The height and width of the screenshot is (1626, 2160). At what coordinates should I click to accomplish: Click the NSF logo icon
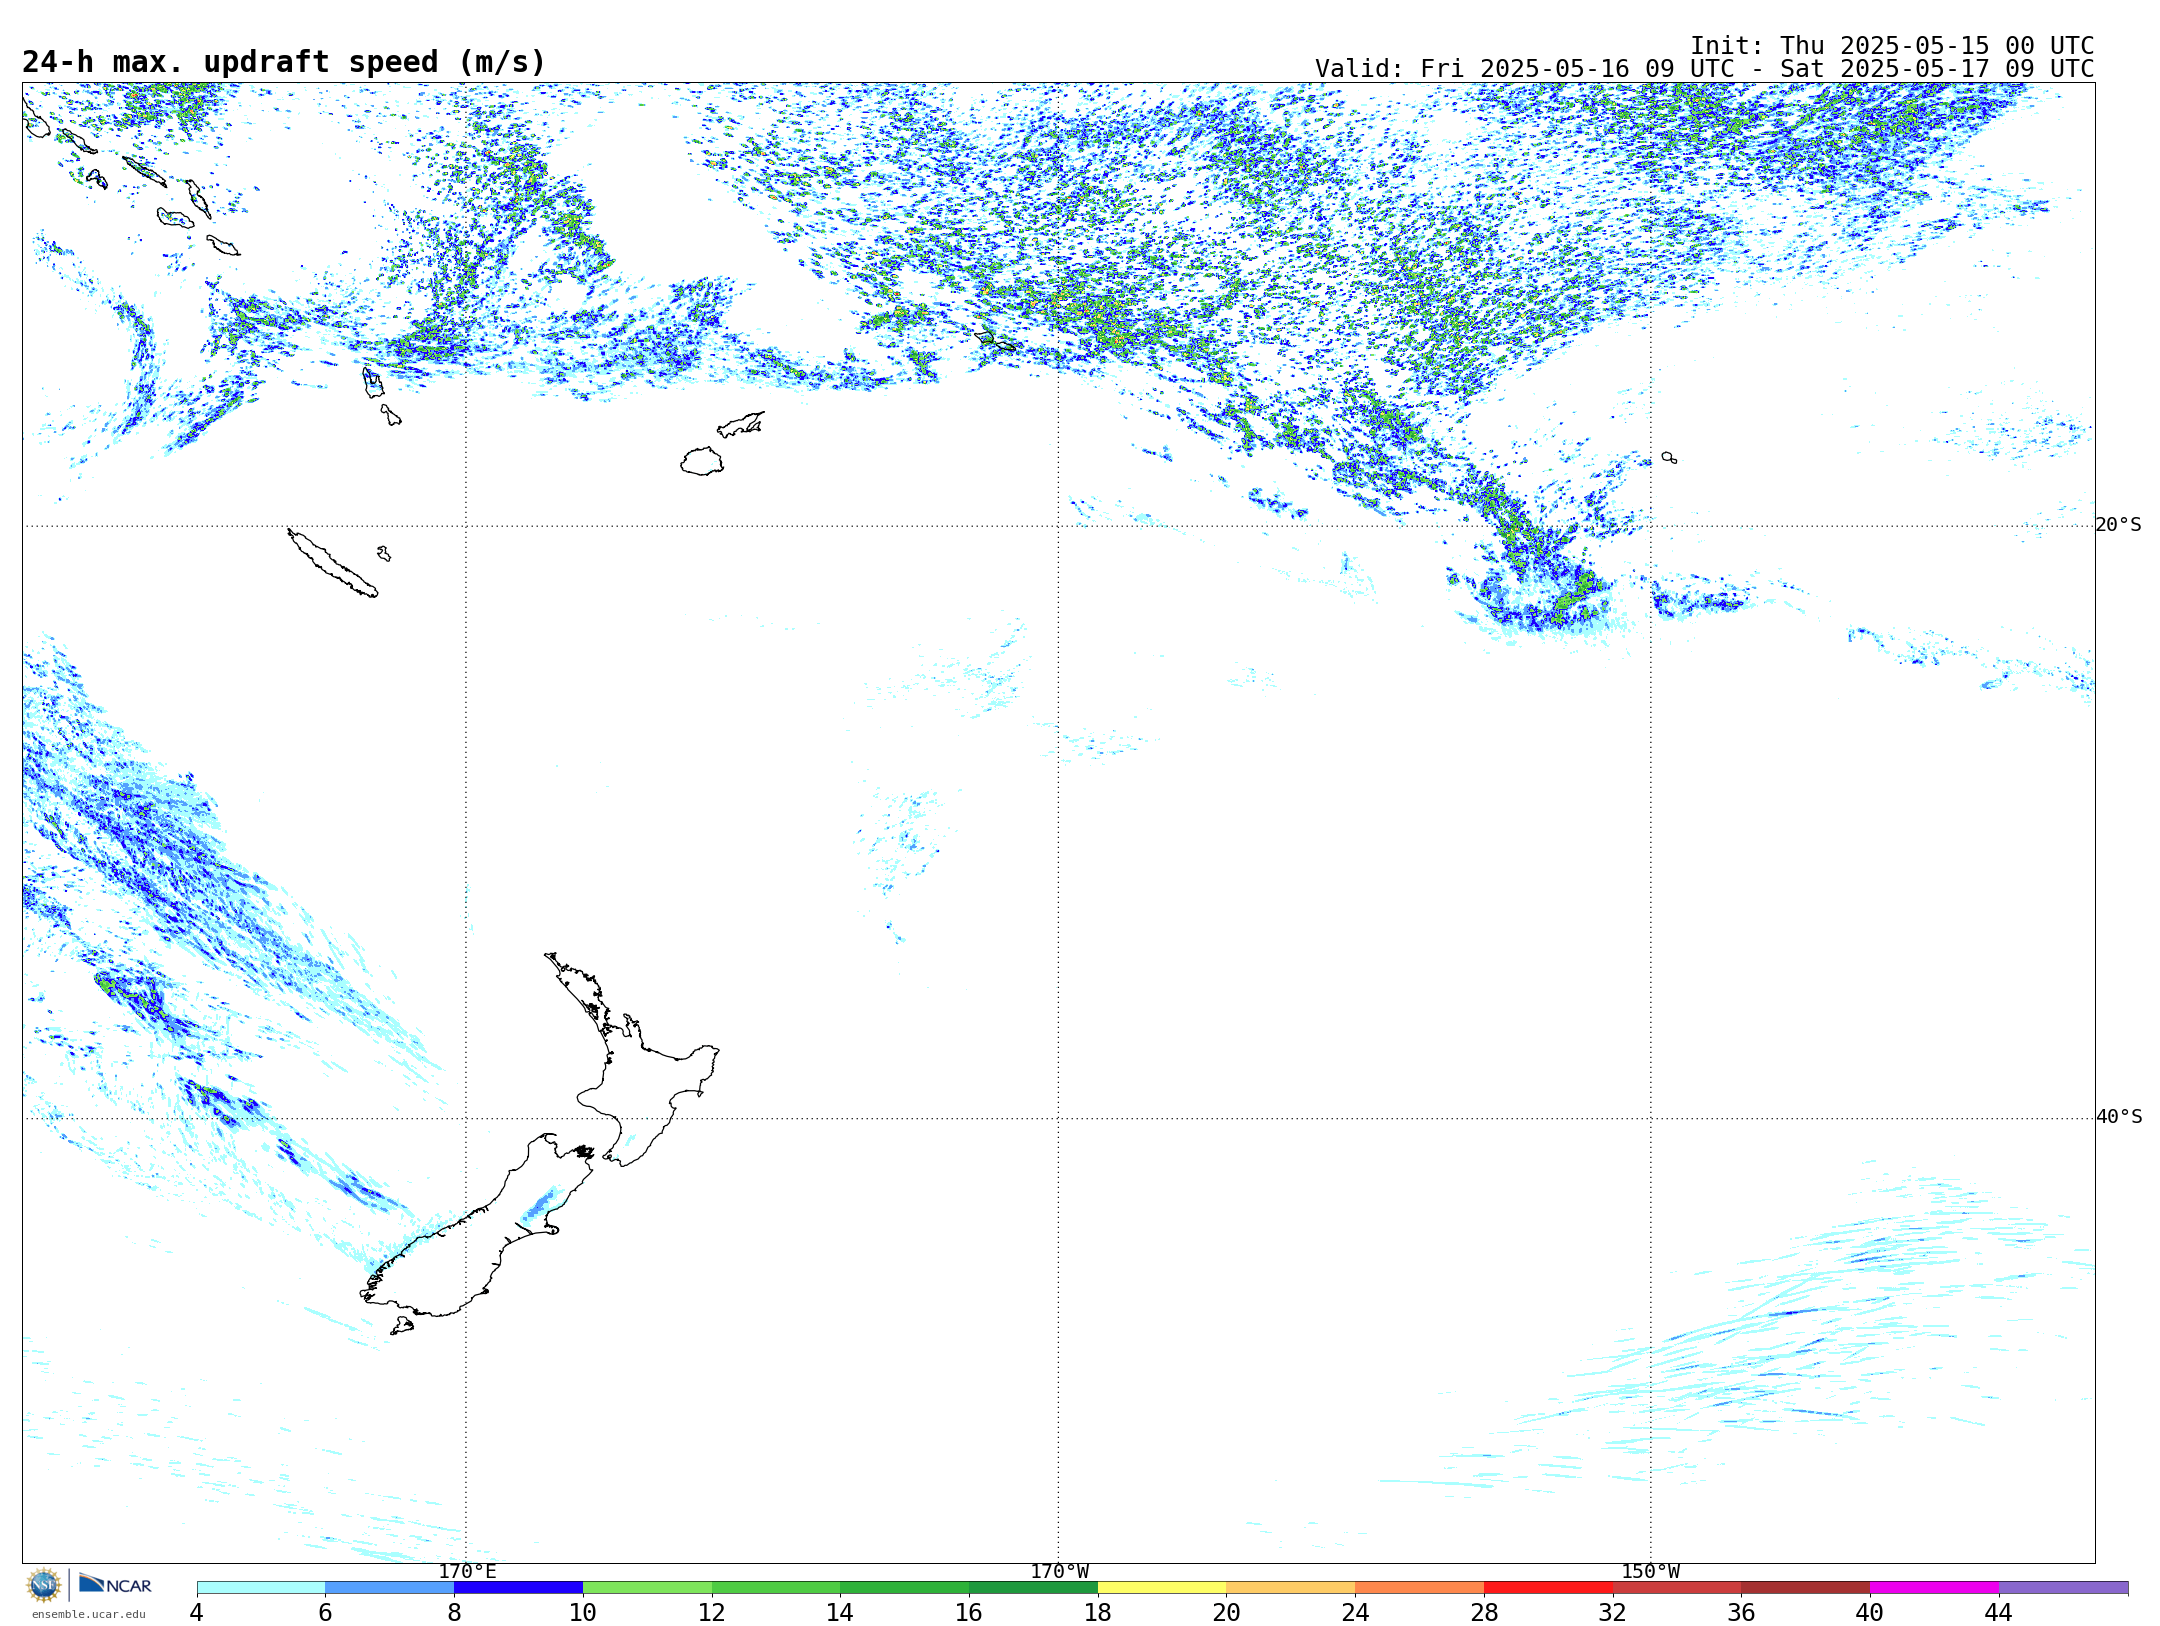[44, 1585]
